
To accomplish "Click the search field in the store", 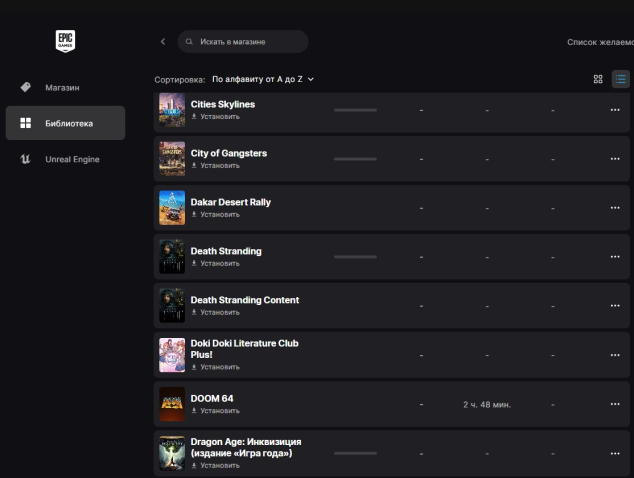I will click(x=243, y=42).
